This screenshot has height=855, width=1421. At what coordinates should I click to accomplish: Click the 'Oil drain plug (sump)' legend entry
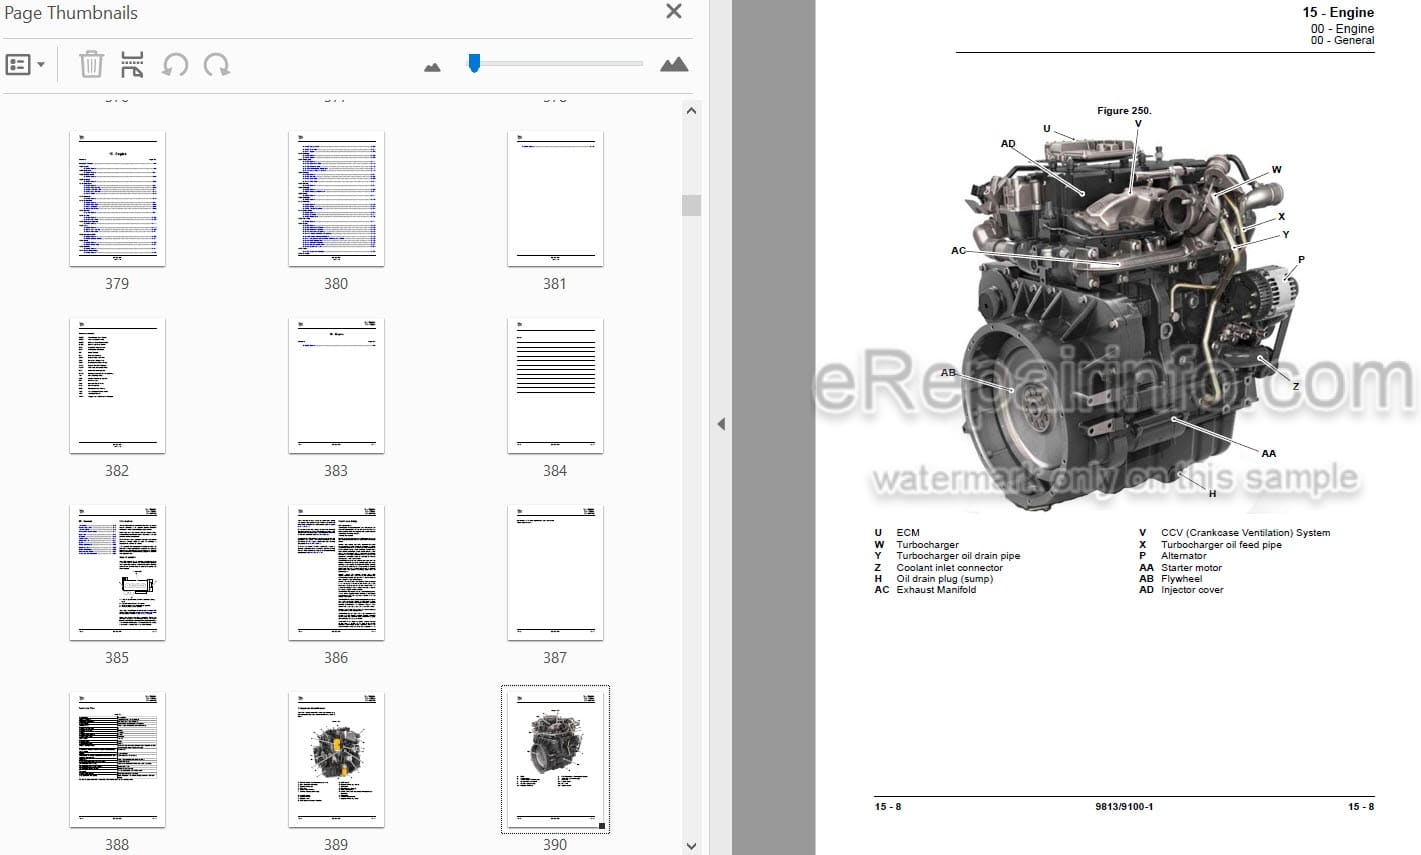pos(944,579)
